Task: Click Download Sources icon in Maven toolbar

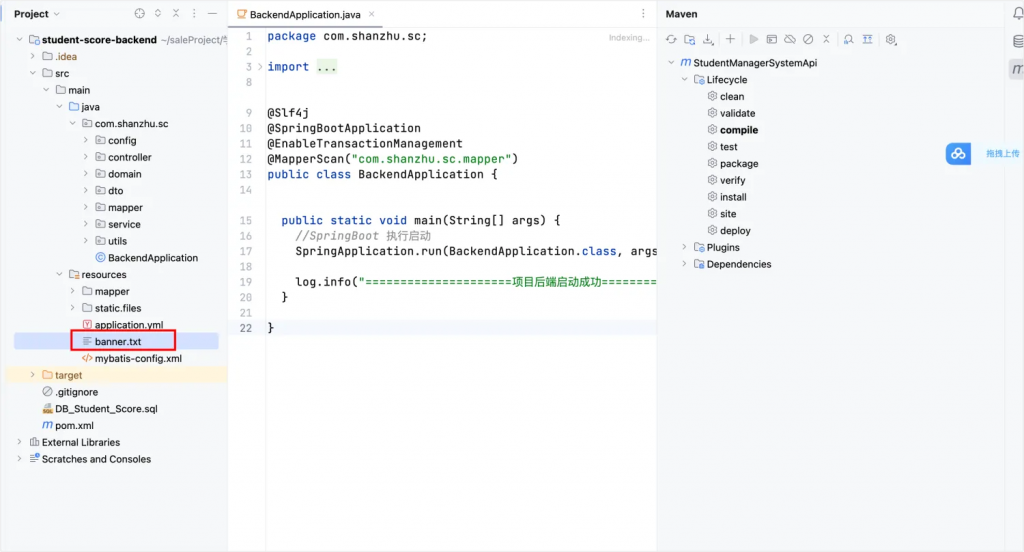Action: (x=708, y=39)
